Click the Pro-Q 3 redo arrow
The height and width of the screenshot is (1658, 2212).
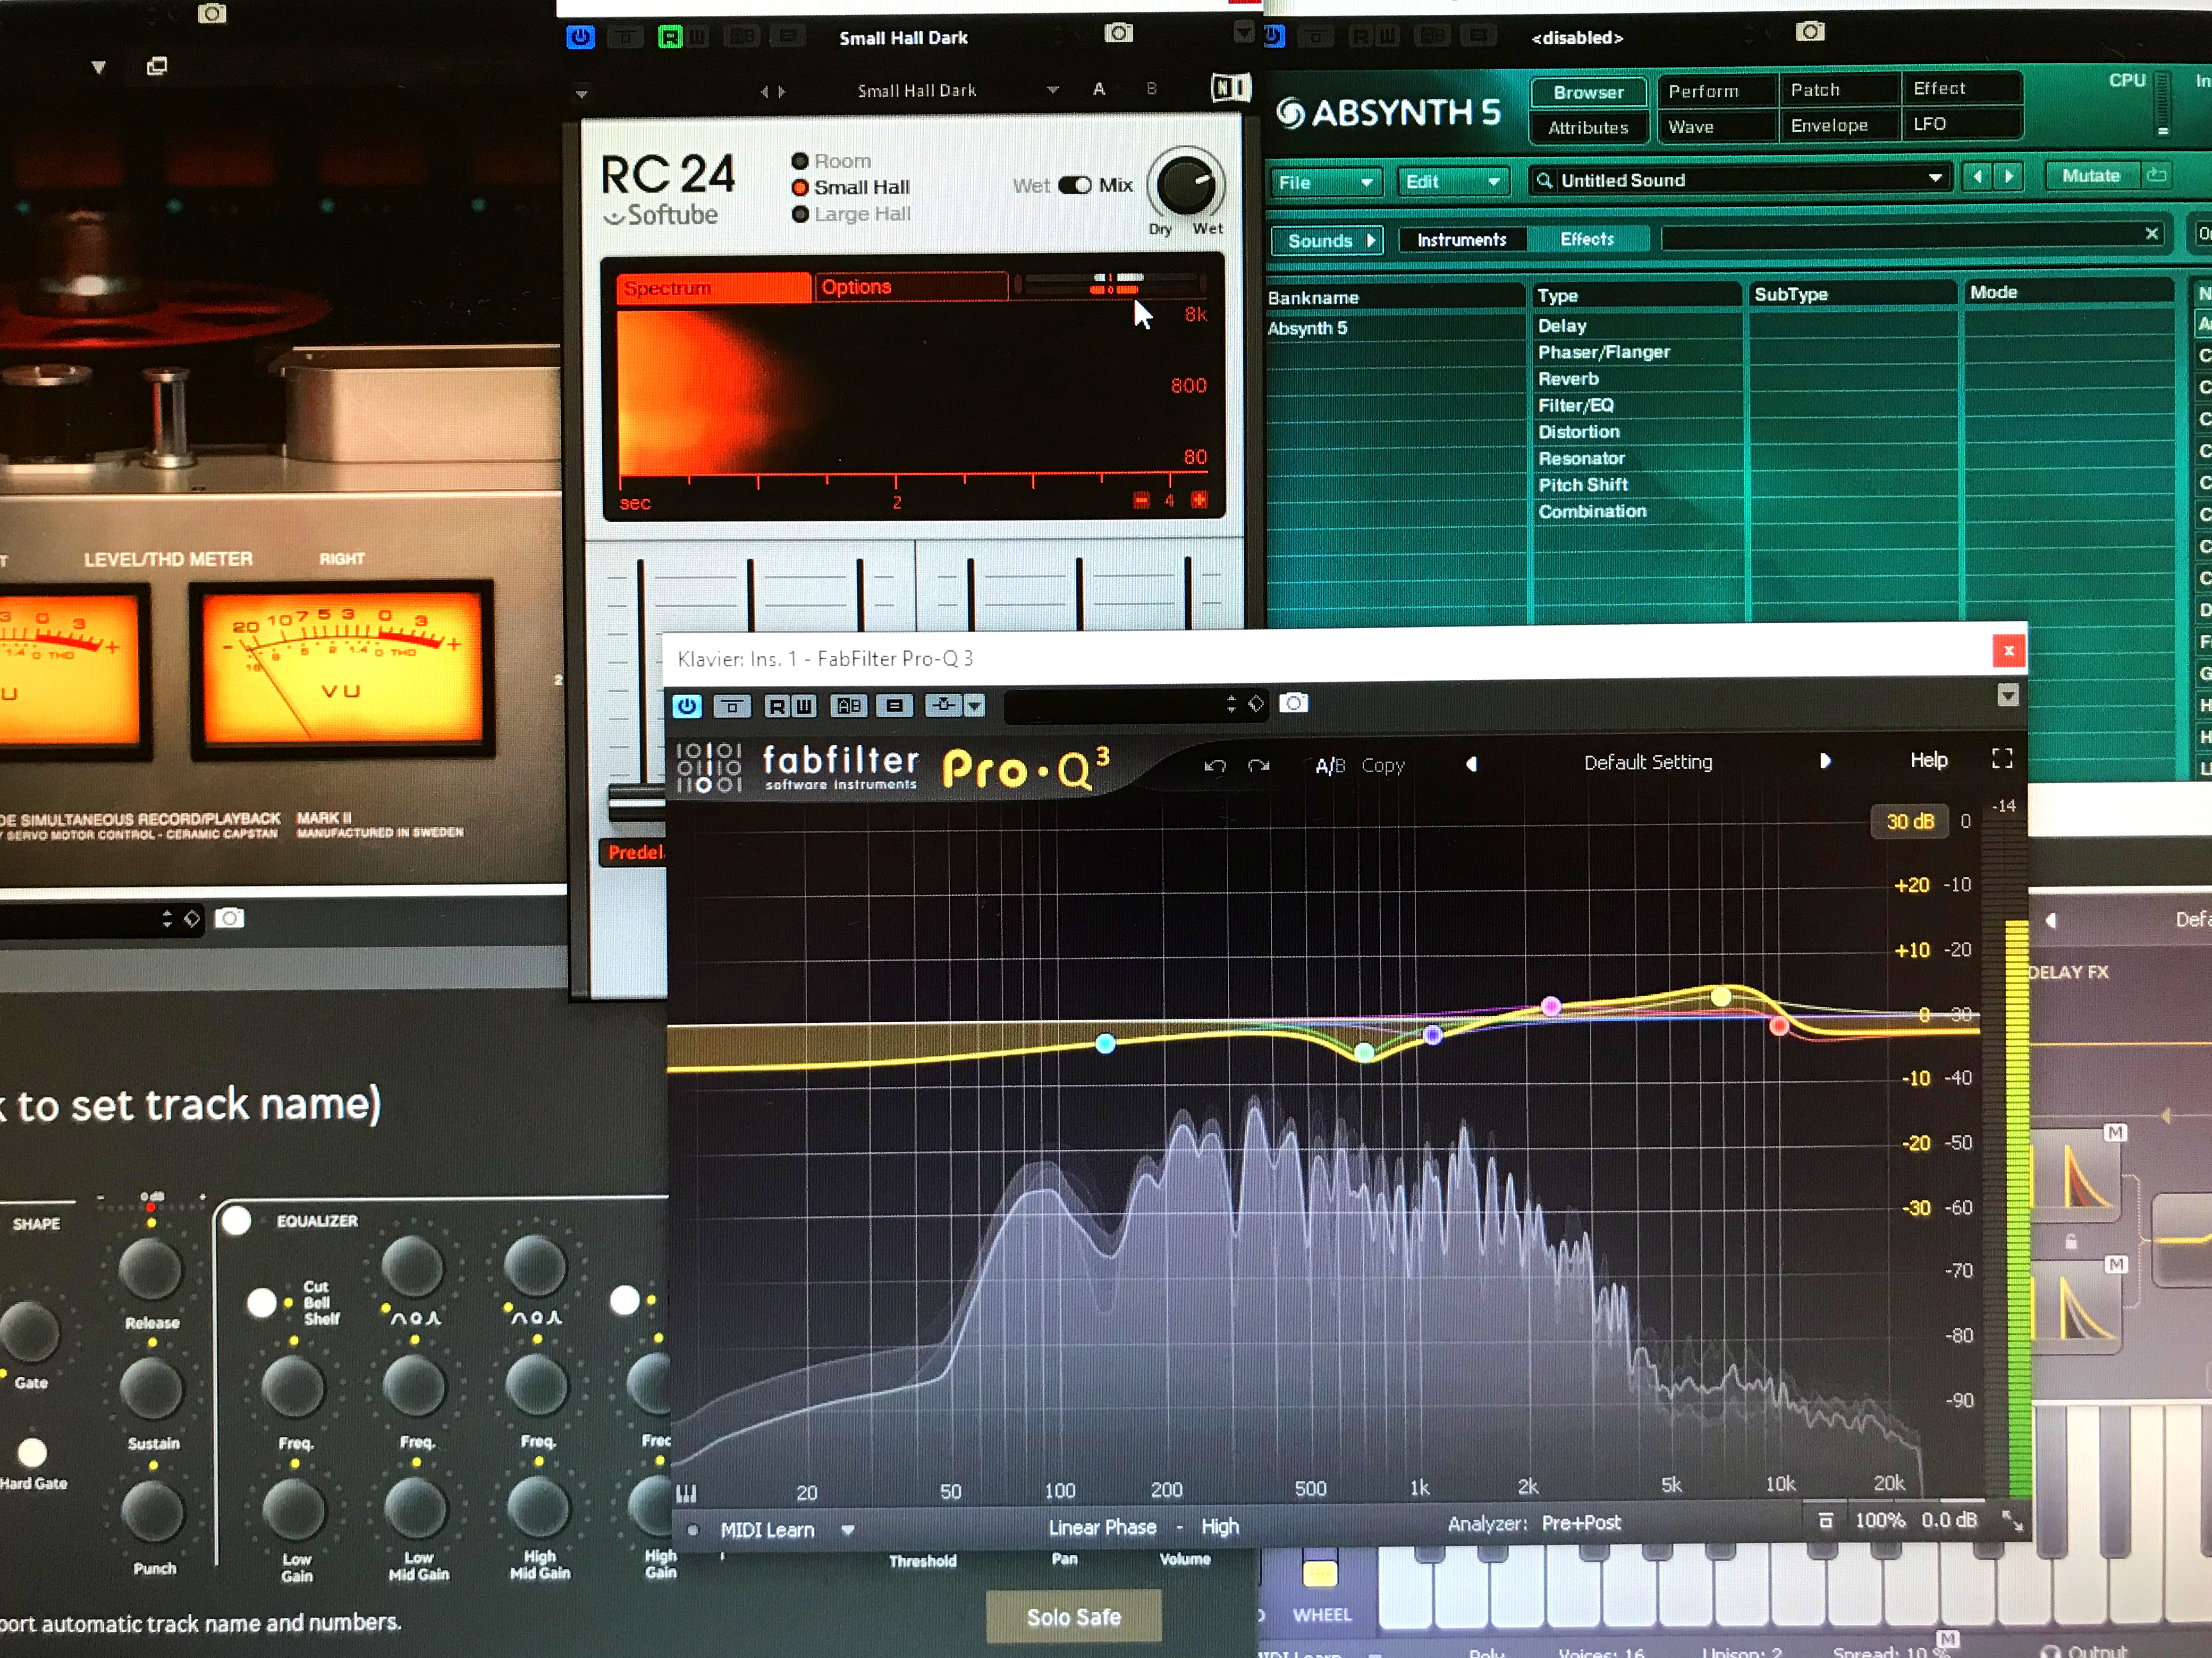(x=1259, y=766)
